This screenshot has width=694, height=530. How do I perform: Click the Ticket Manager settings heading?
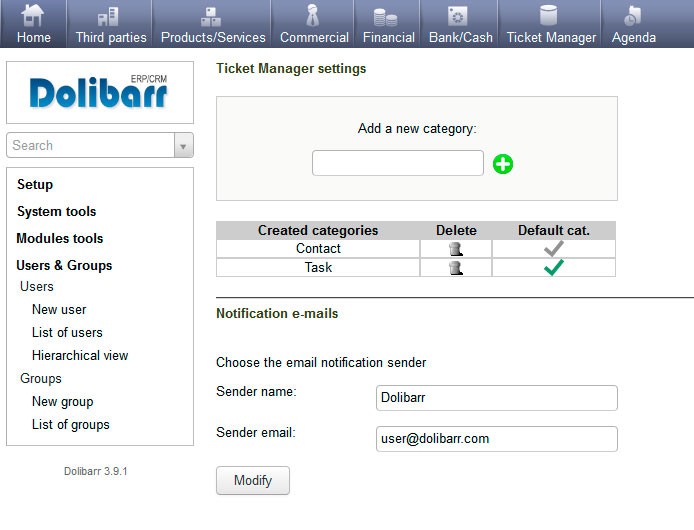click(x=291, y=69)
